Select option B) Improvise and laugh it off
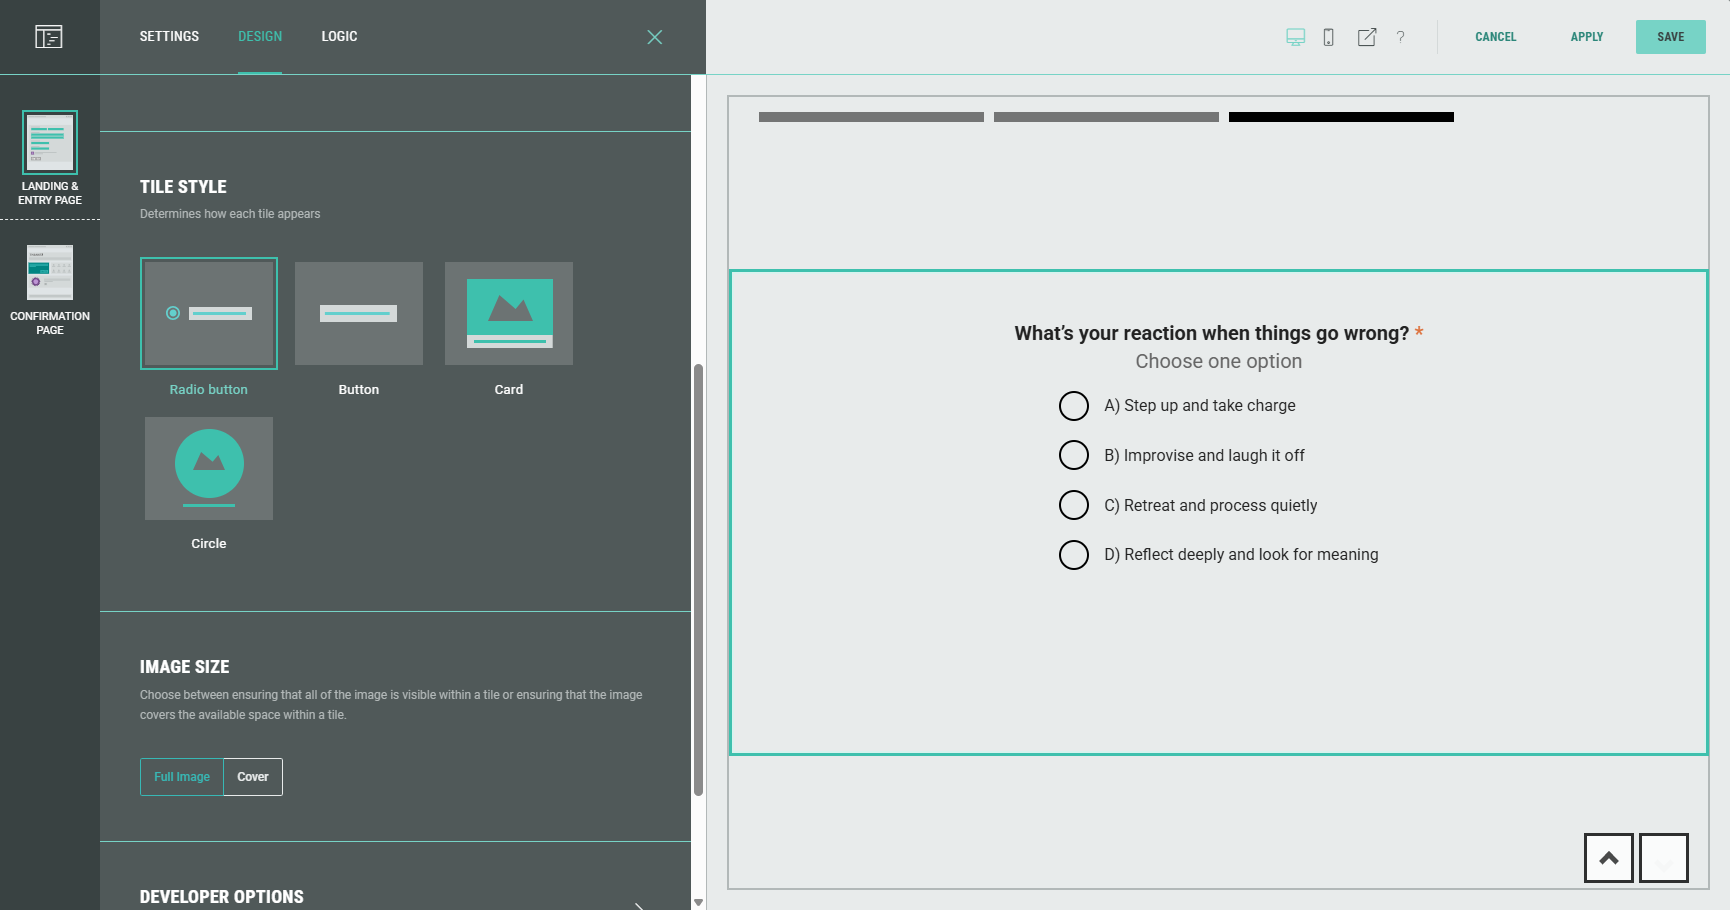Screen dimensions: 1730x910 [1074, 455]
